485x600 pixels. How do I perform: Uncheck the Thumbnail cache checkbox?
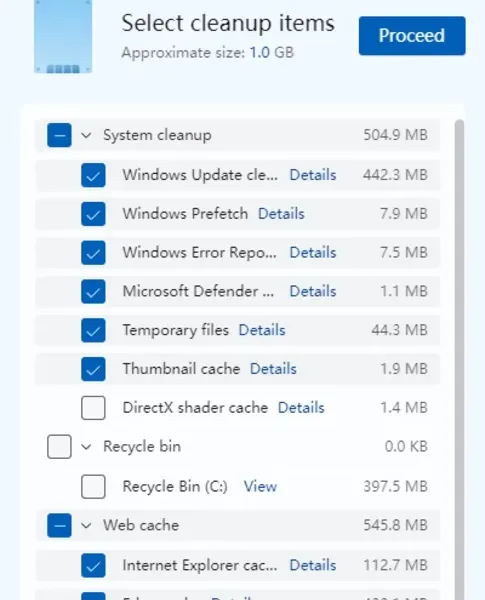[x=93, y=369]
